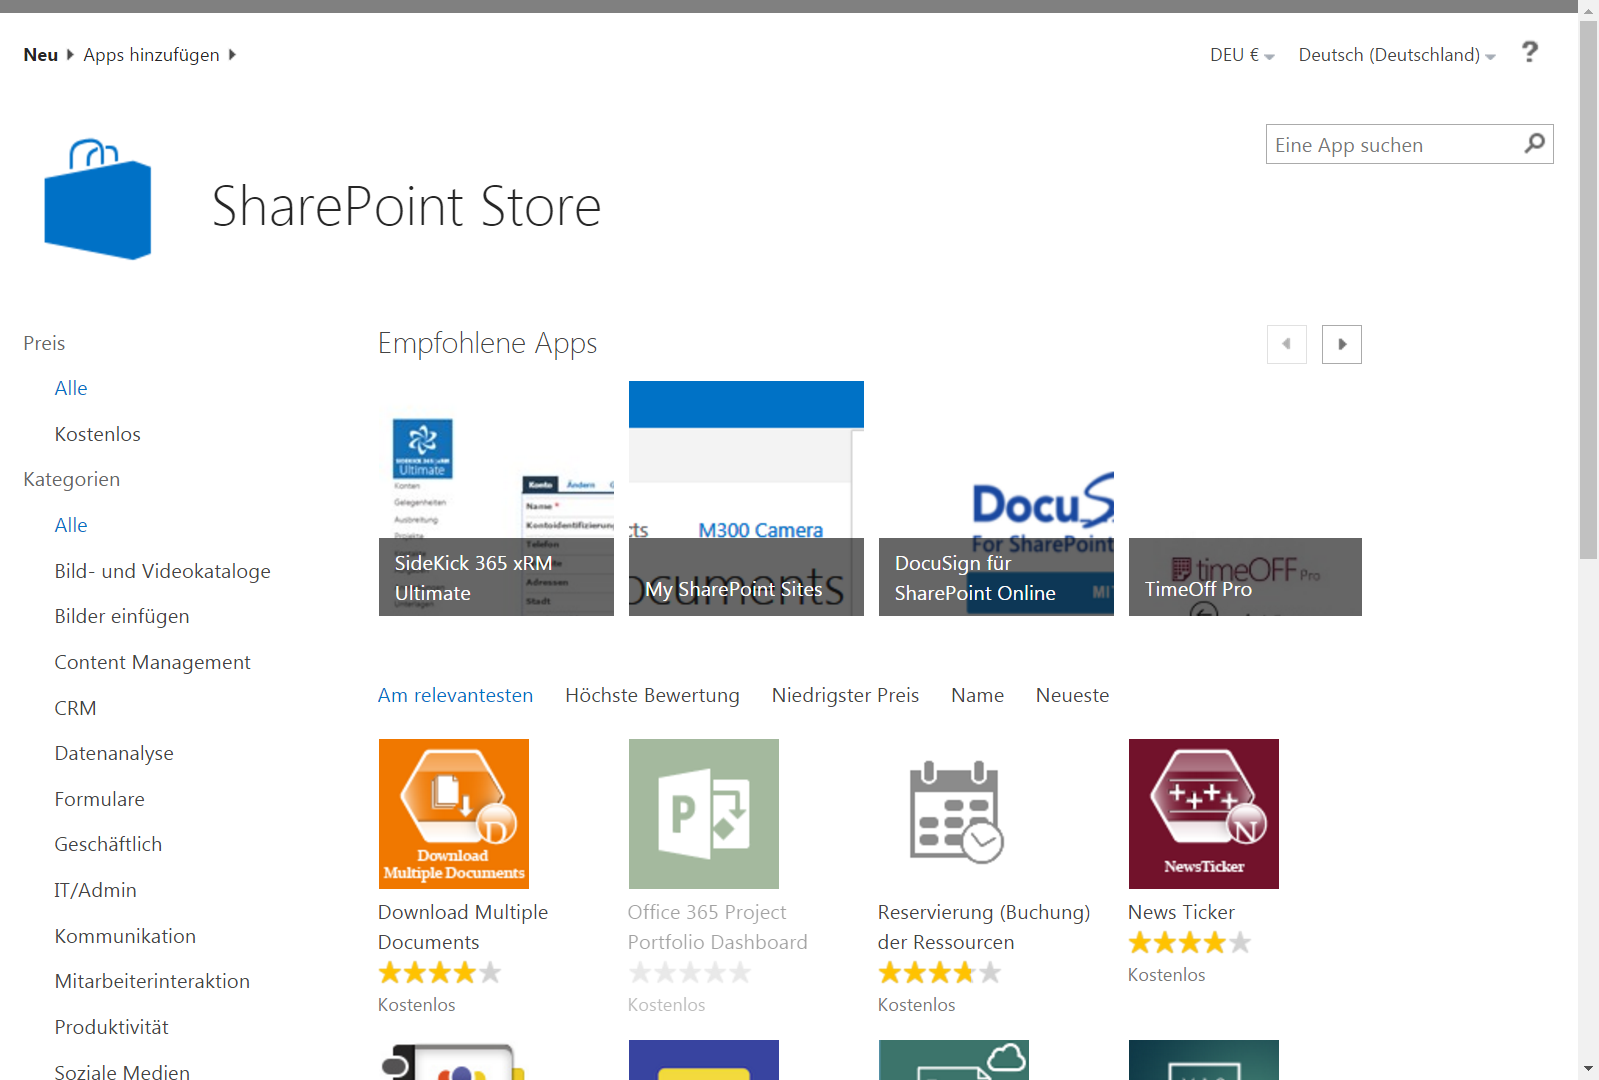Show previous recommended apps with left arrow

coord(1286,344)
